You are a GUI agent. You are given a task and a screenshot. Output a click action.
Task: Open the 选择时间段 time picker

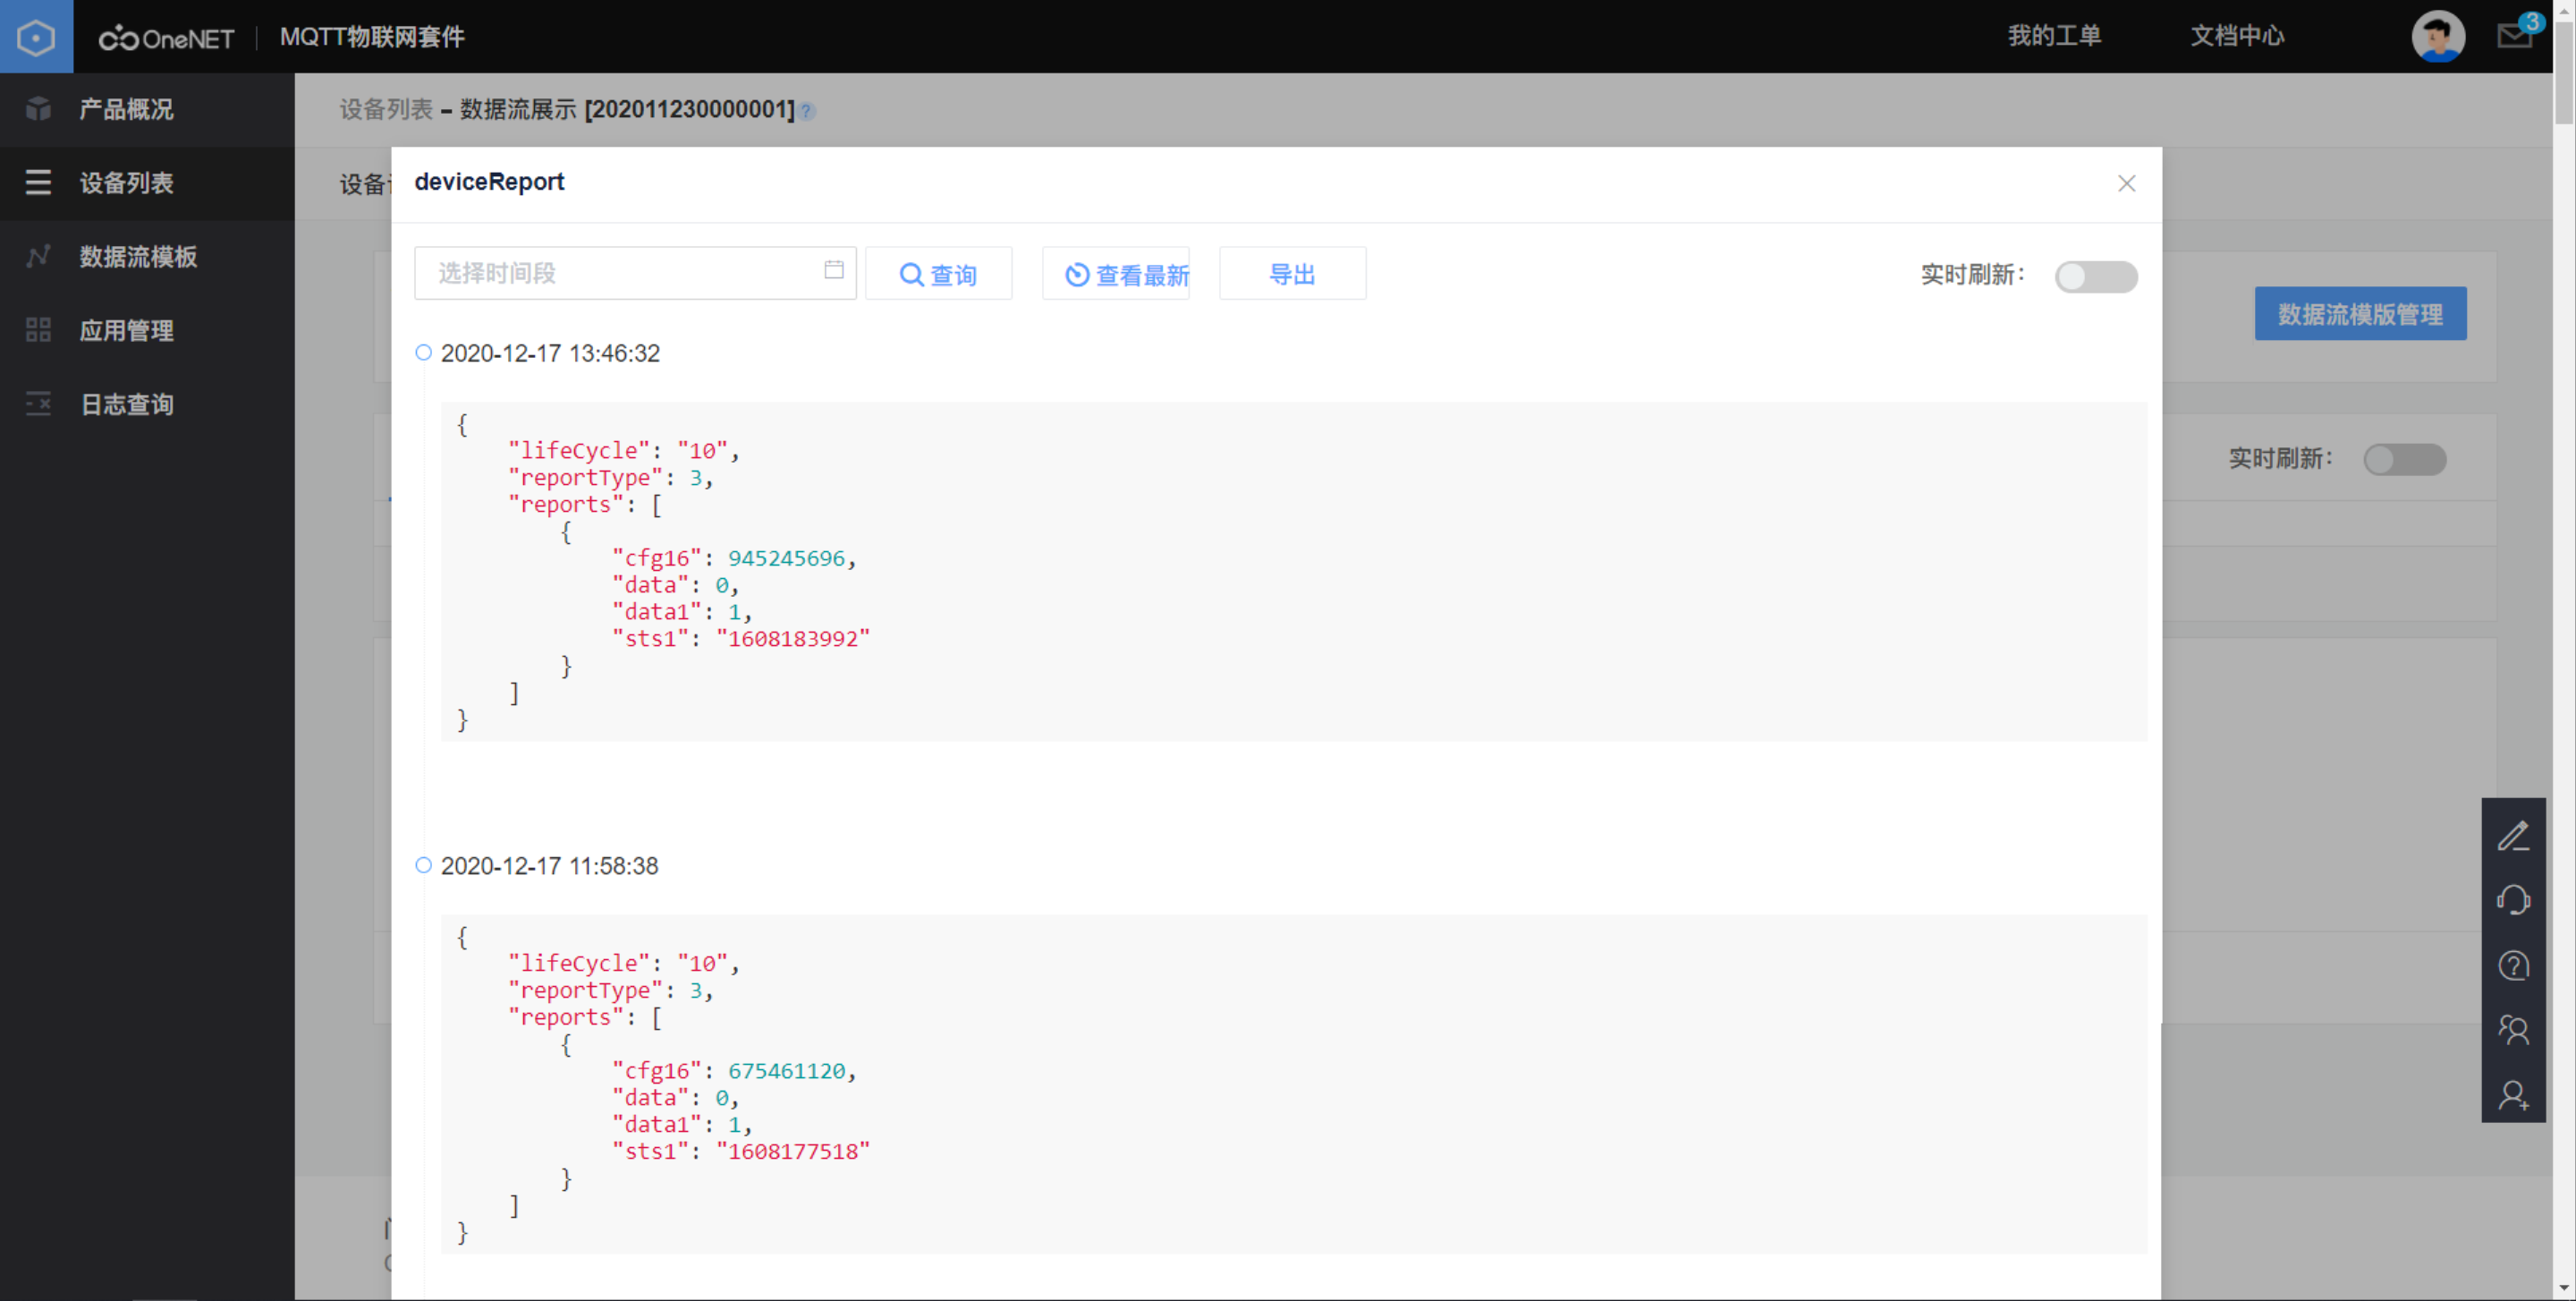[x=600, y=272]
